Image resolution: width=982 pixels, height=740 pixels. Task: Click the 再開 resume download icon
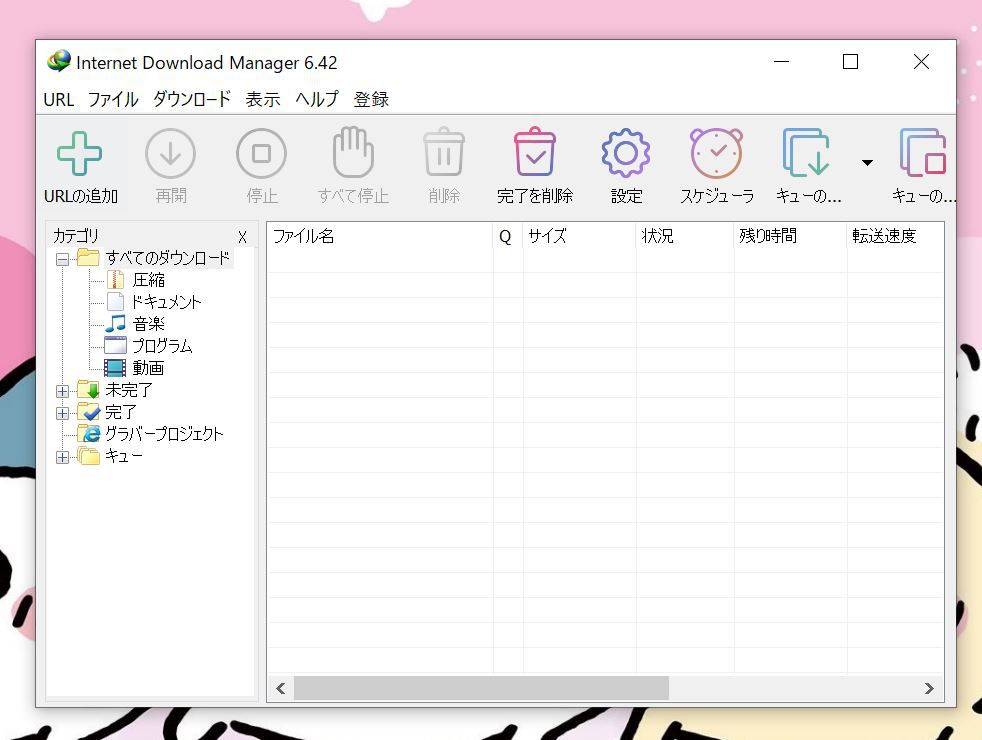coord(170,153)
